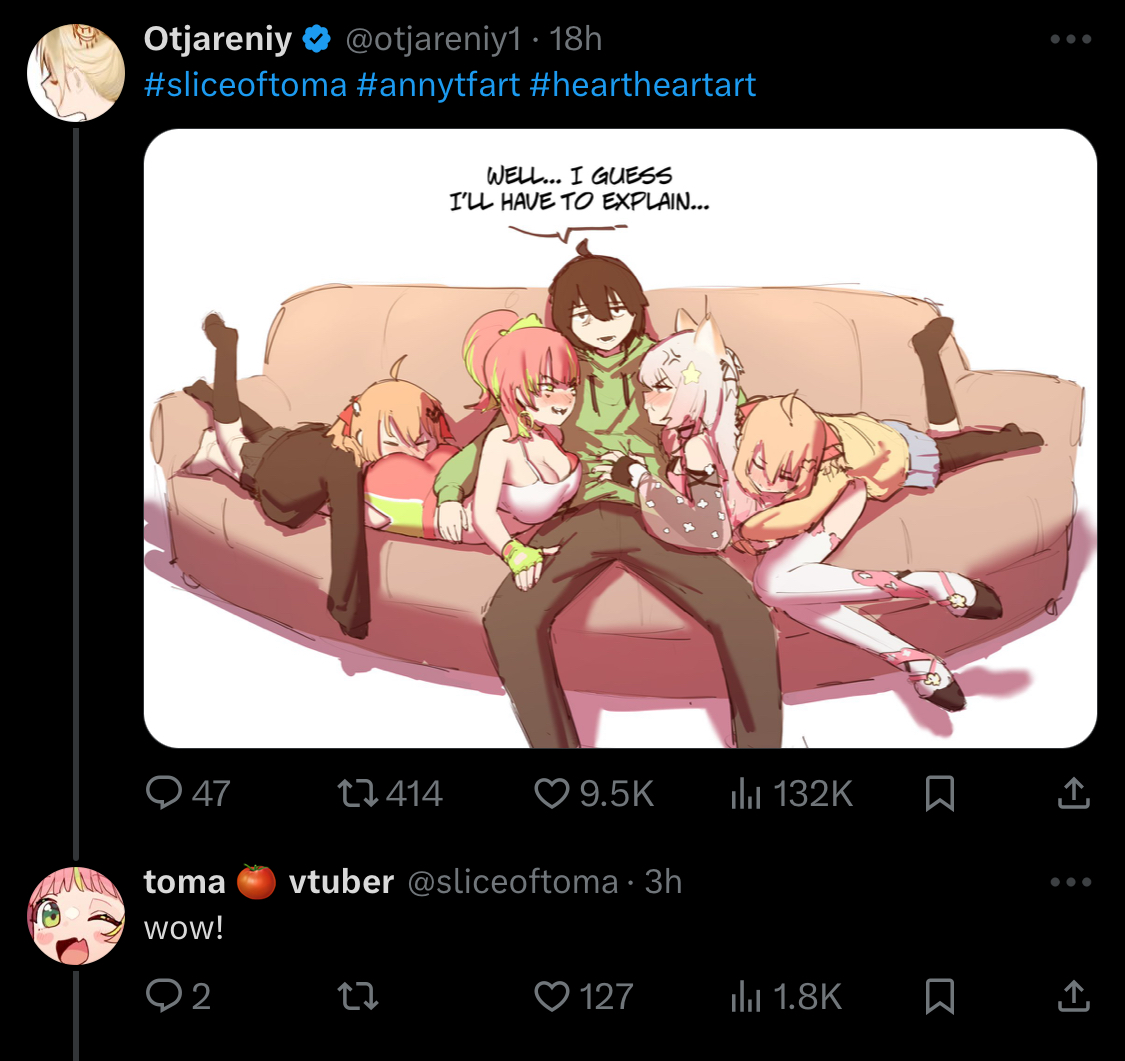The height and width of the screenshot is (1061, 1125).
Task: Bookmark toma's reply
Action: (939, 996)
